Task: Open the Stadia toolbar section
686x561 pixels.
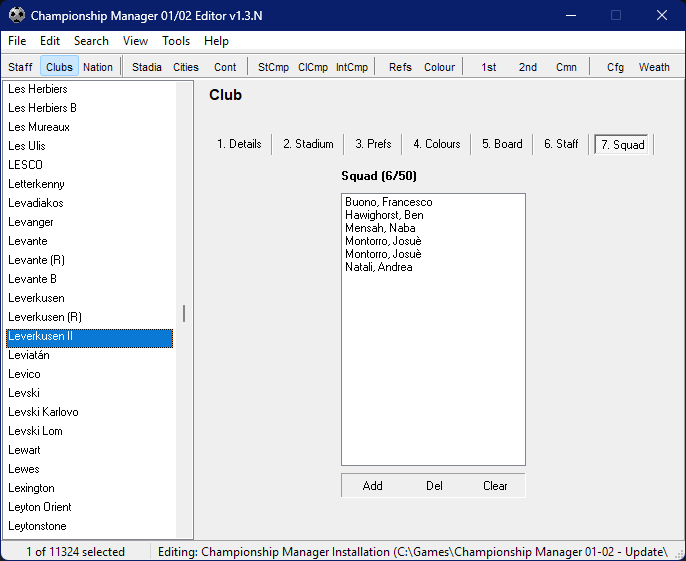Action: coord(147,67)
